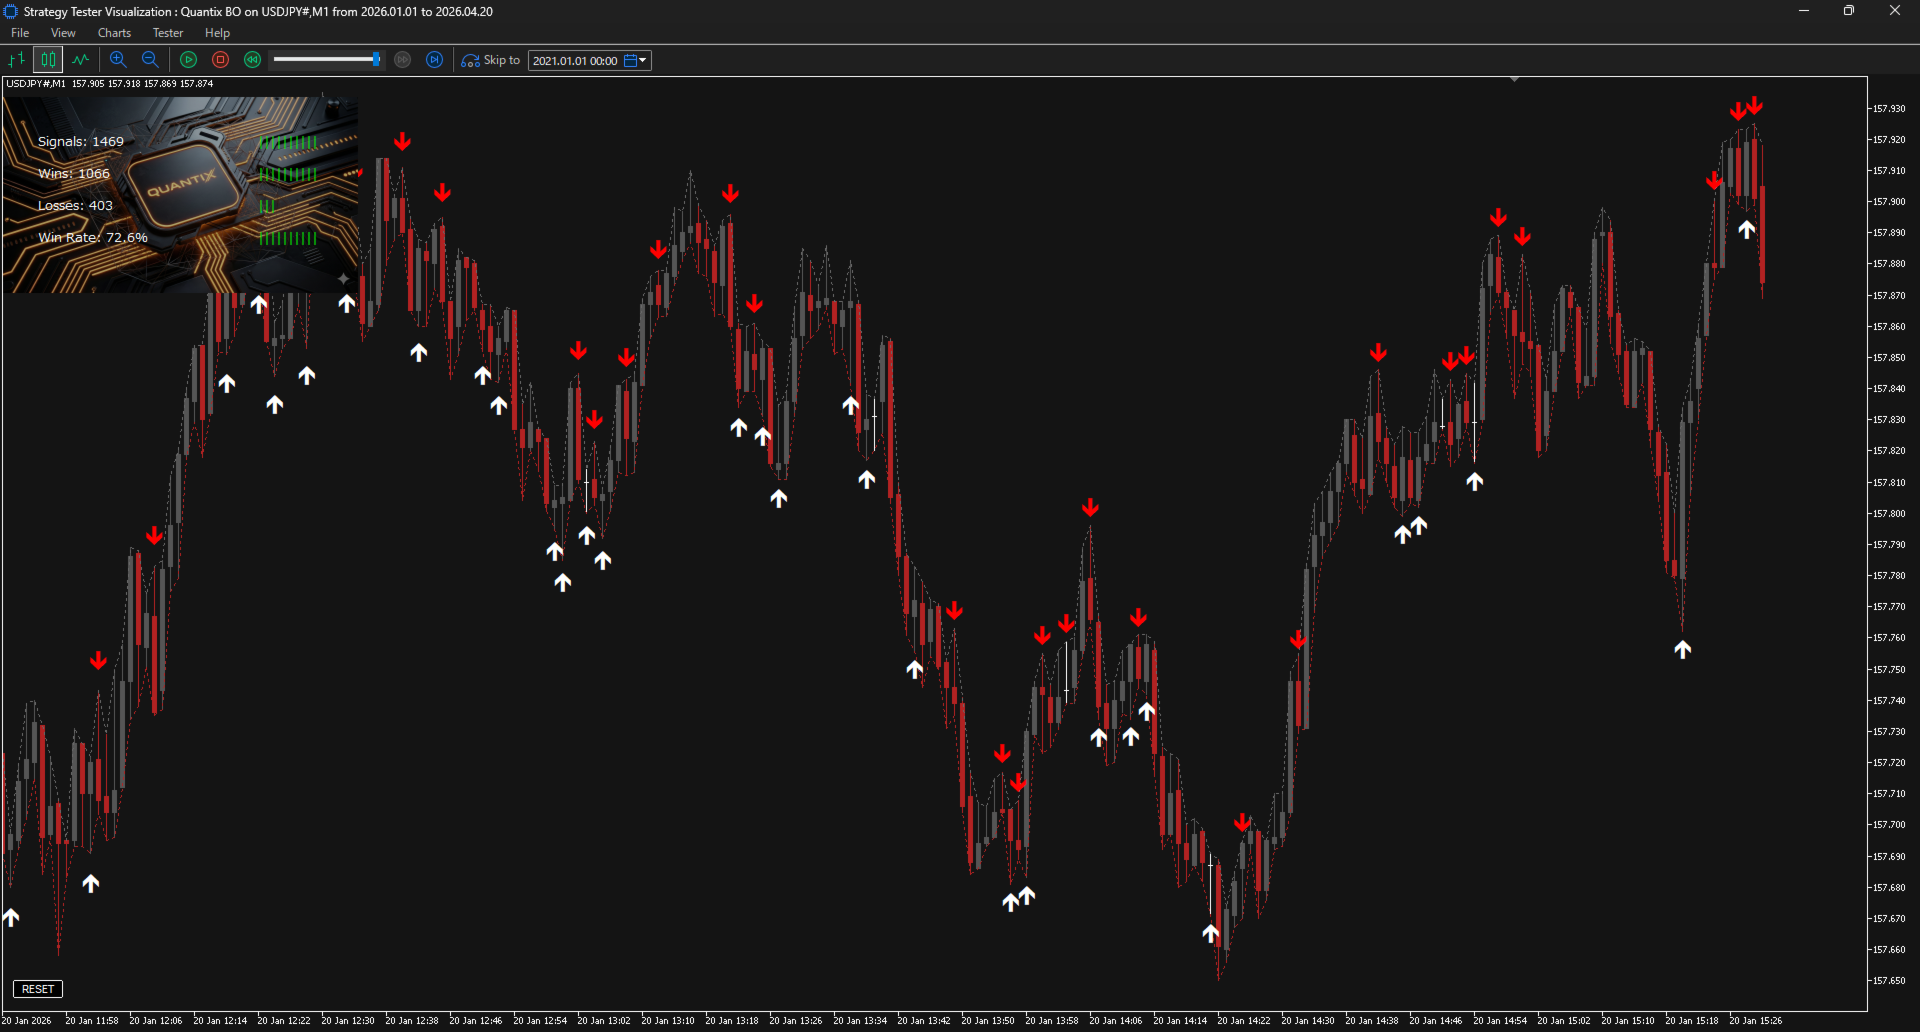Image resolution: width=1920 pixels, height=1032 pixels.
Task: Switch chart to line chart mode
Action: click(x=80, y=60)
